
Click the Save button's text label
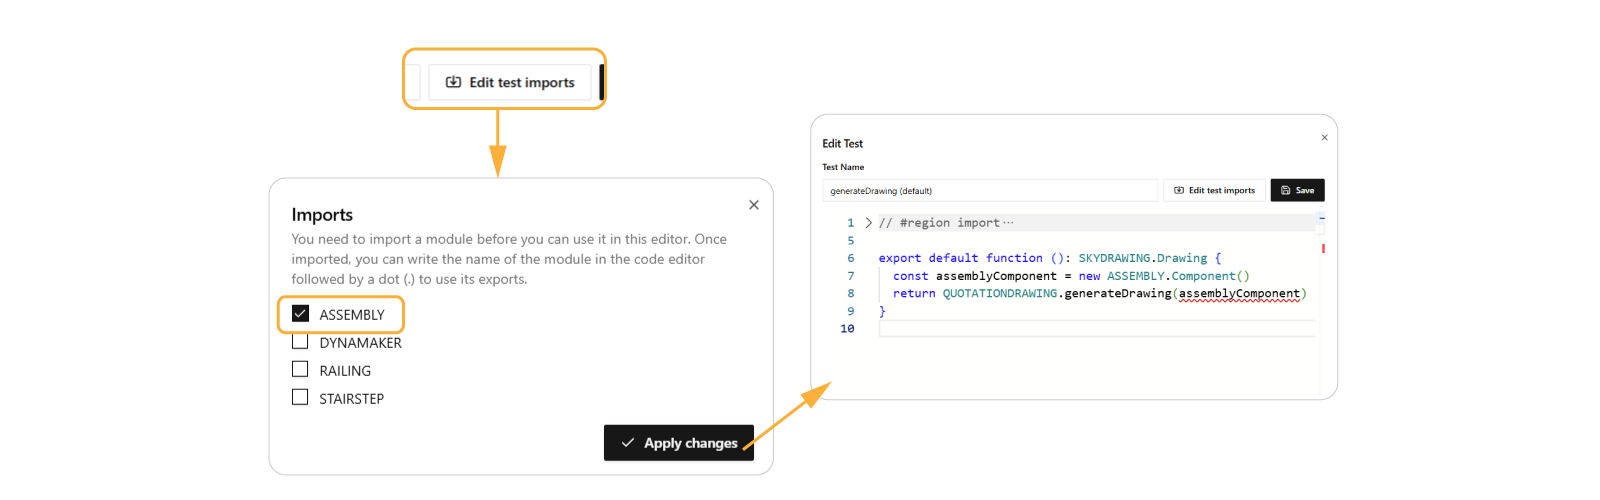(1305, 190)
